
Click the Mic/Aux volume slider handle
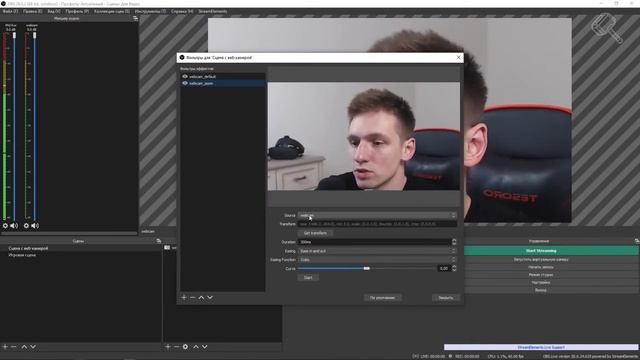click(14, 36)
